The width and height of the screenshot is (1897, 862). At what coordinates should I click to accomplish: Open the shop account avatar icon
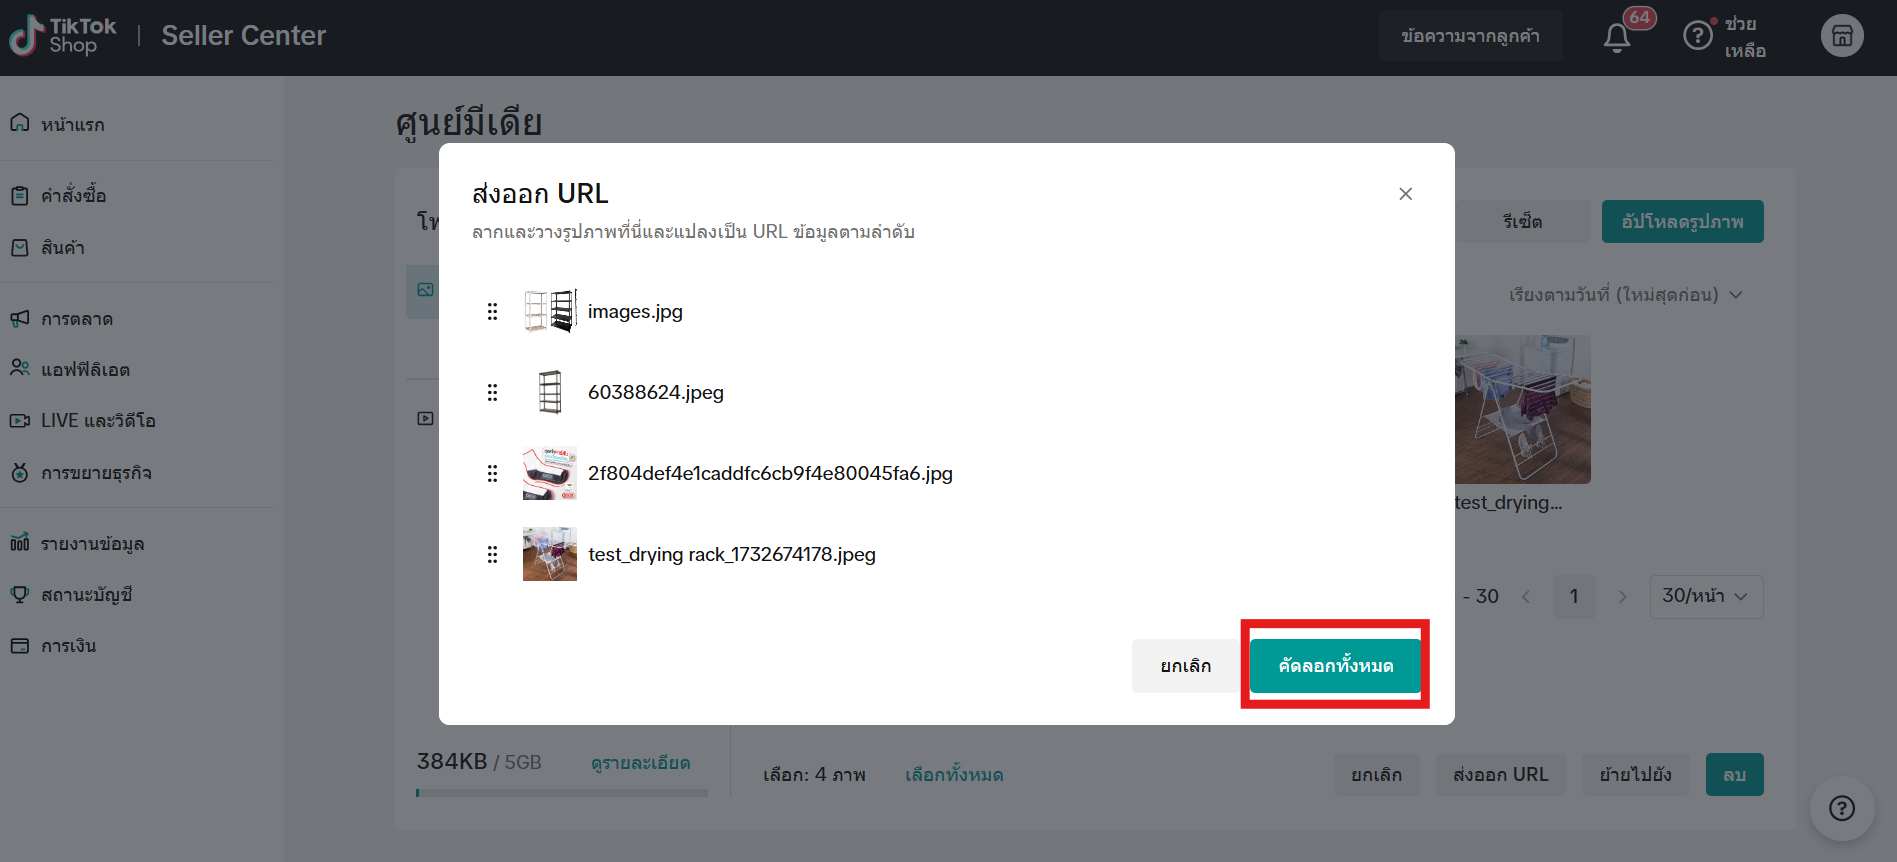point(1842,36)
